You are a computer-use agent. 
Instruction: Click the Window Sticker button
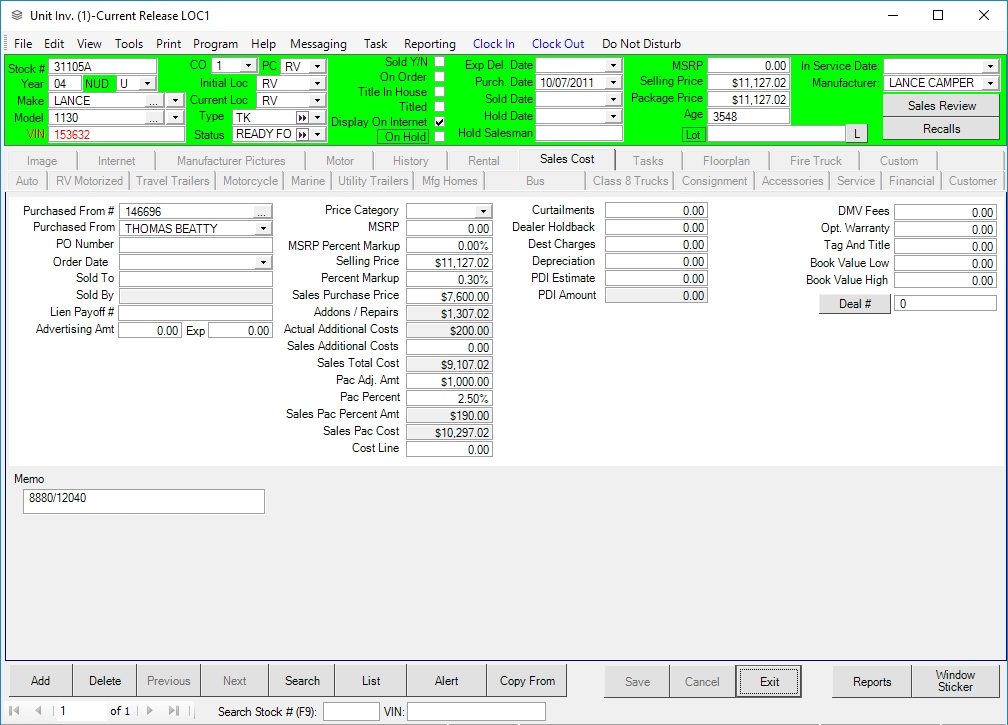(x=955, y=681)
